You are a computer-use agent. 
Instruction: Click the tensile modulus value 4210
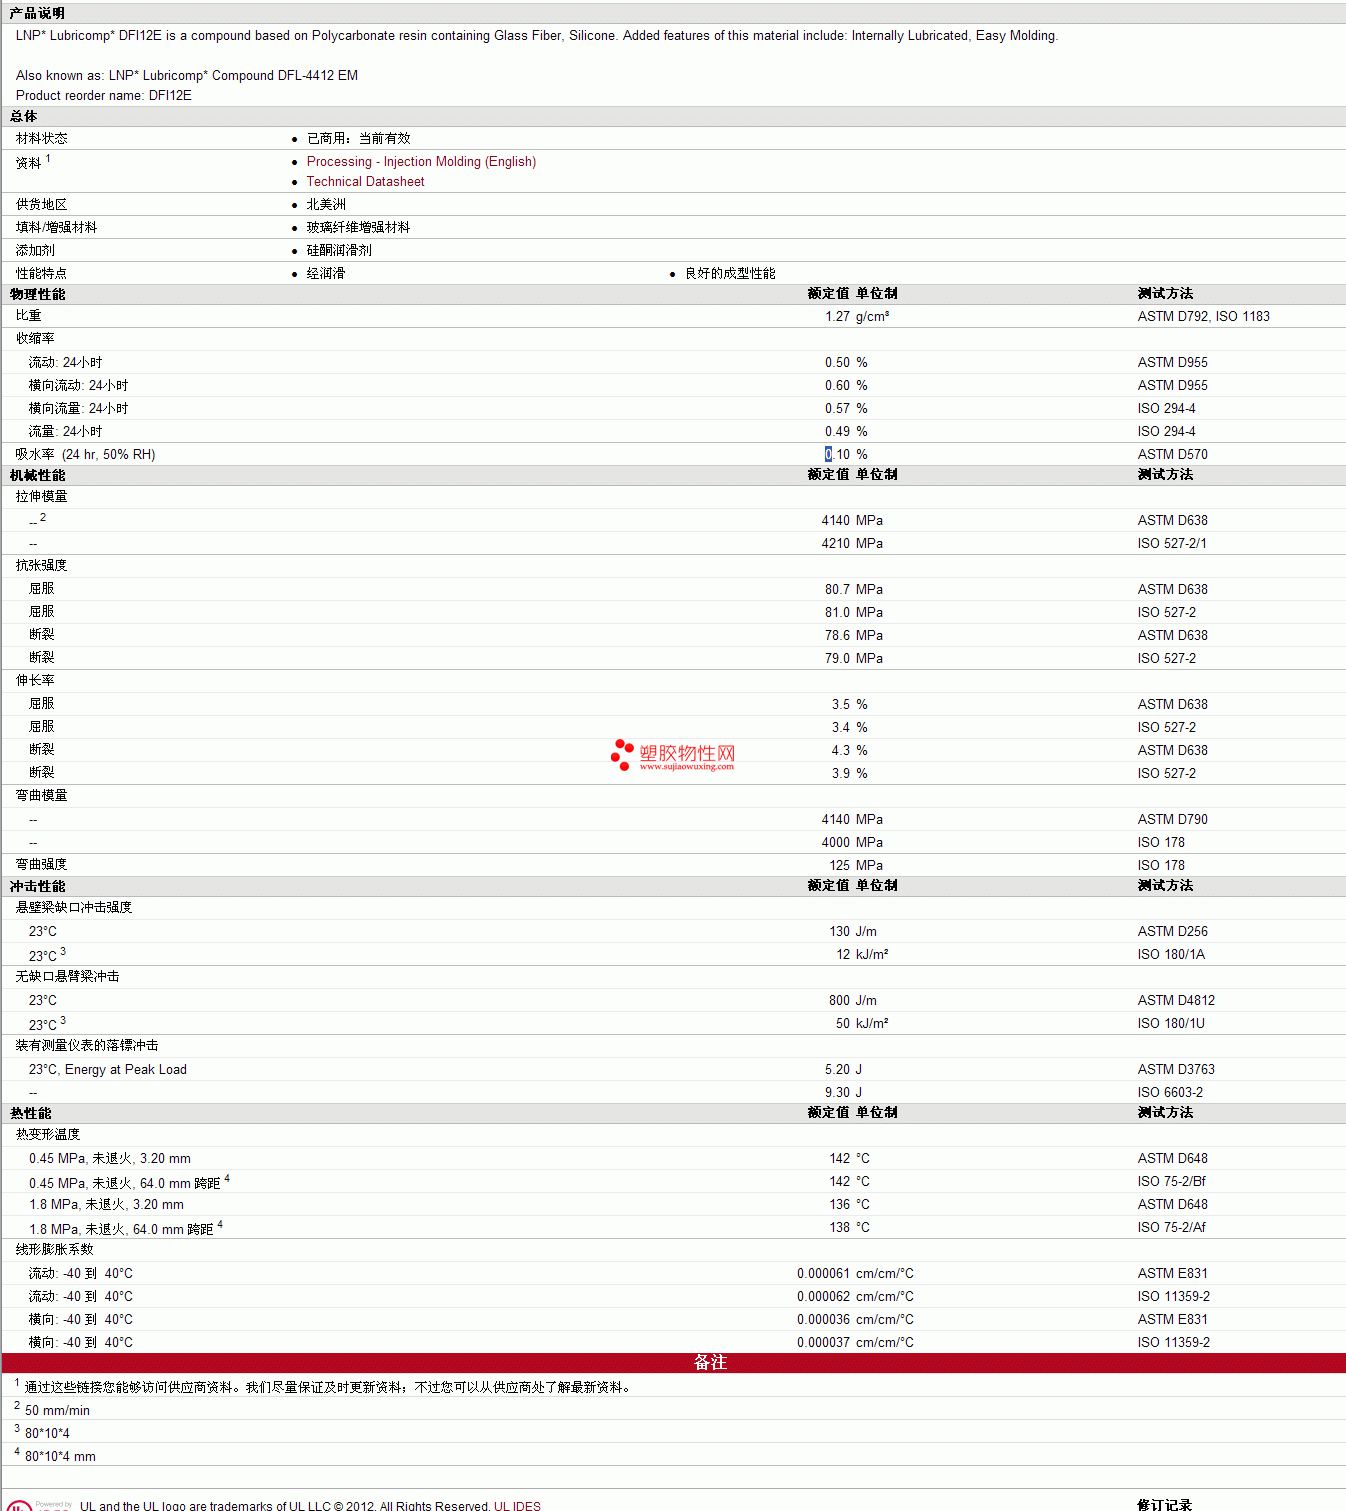(x=836, y=543)
